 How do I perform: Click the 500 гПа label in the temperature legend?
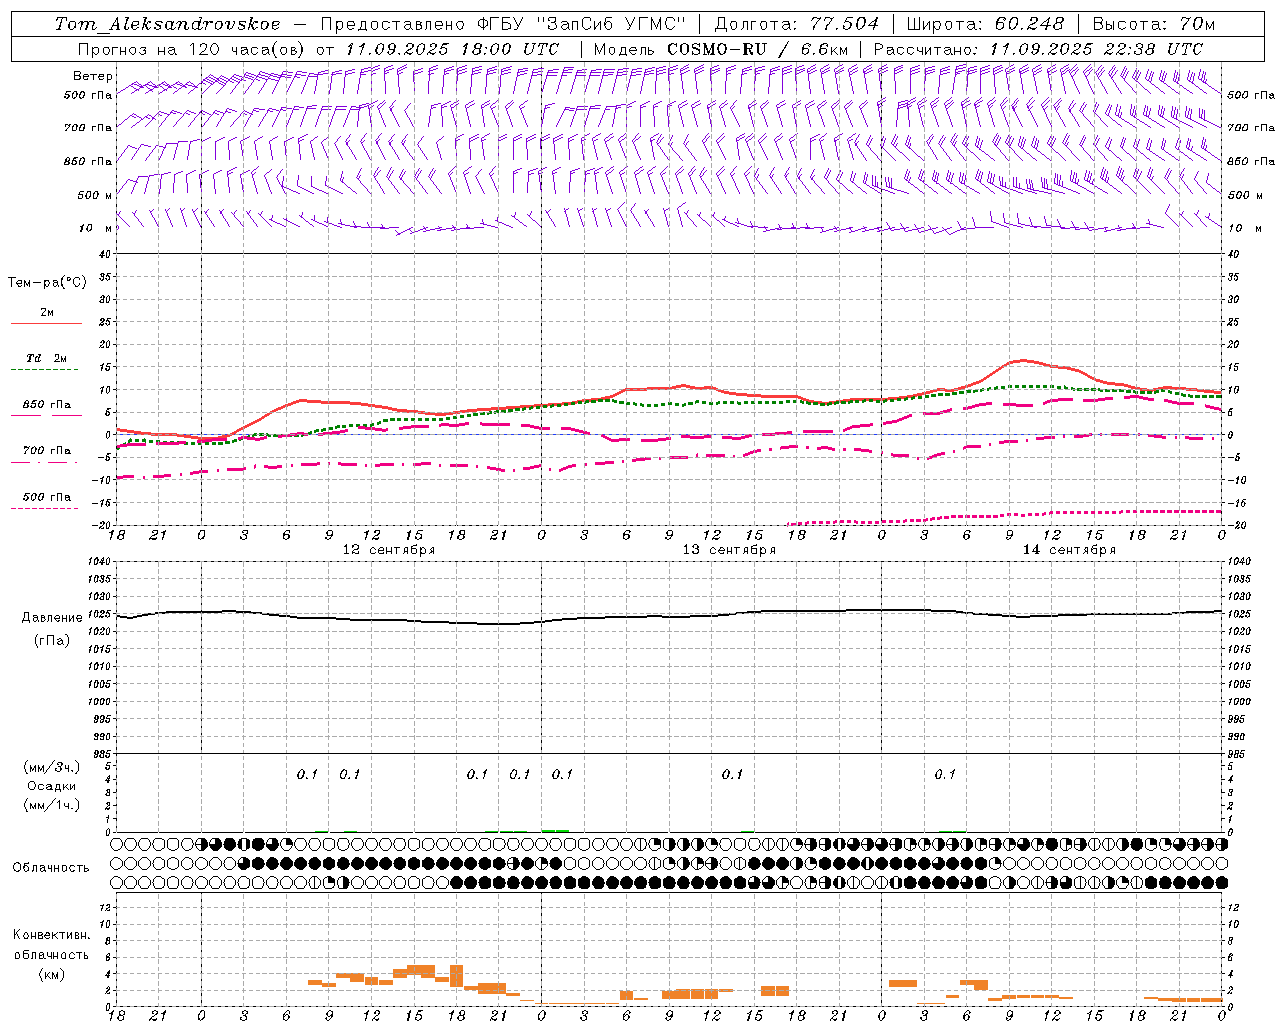[x=47, y=497]
